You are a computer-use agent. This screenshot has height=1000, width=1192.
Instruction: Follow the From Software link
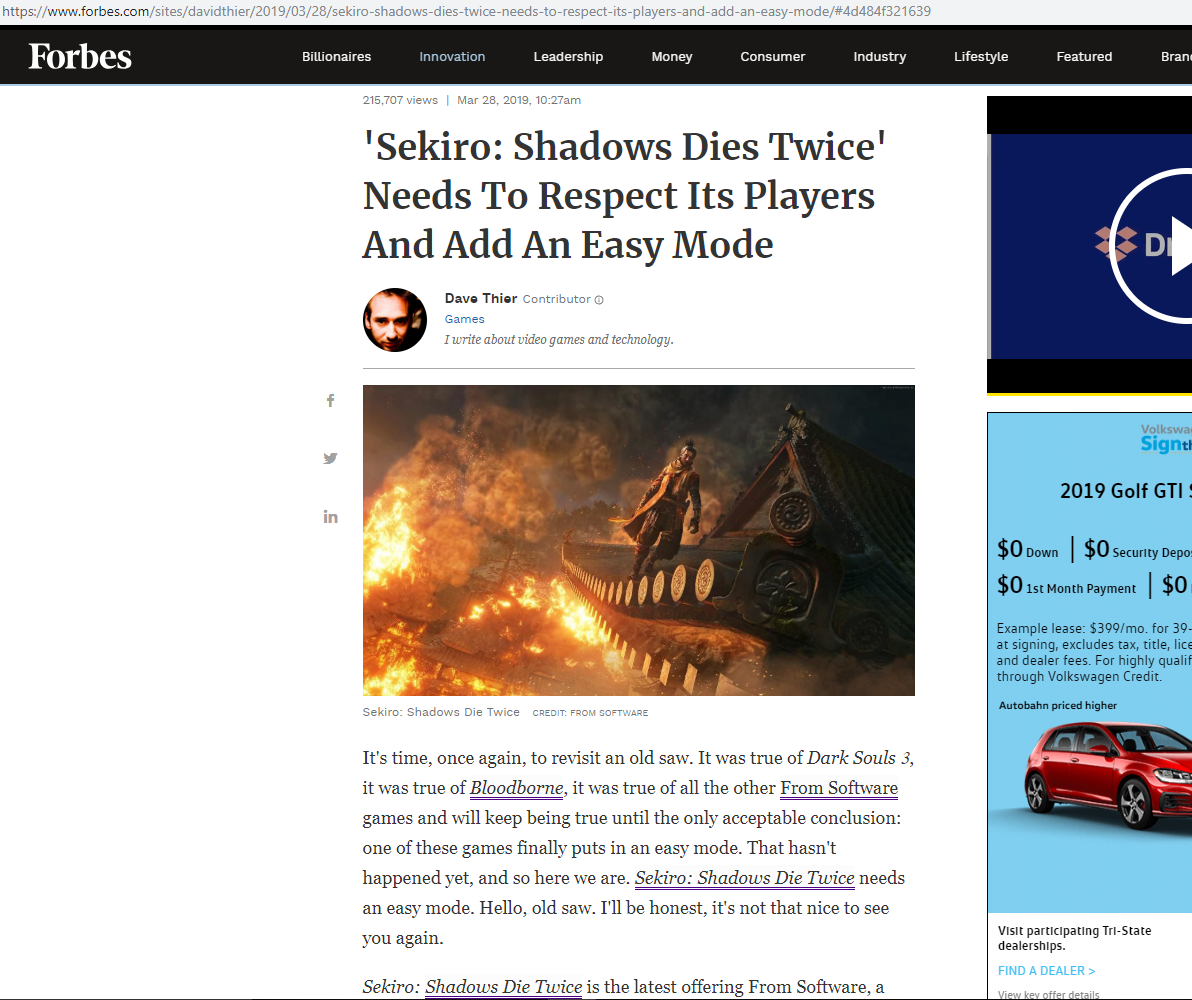tap(839, 788)
